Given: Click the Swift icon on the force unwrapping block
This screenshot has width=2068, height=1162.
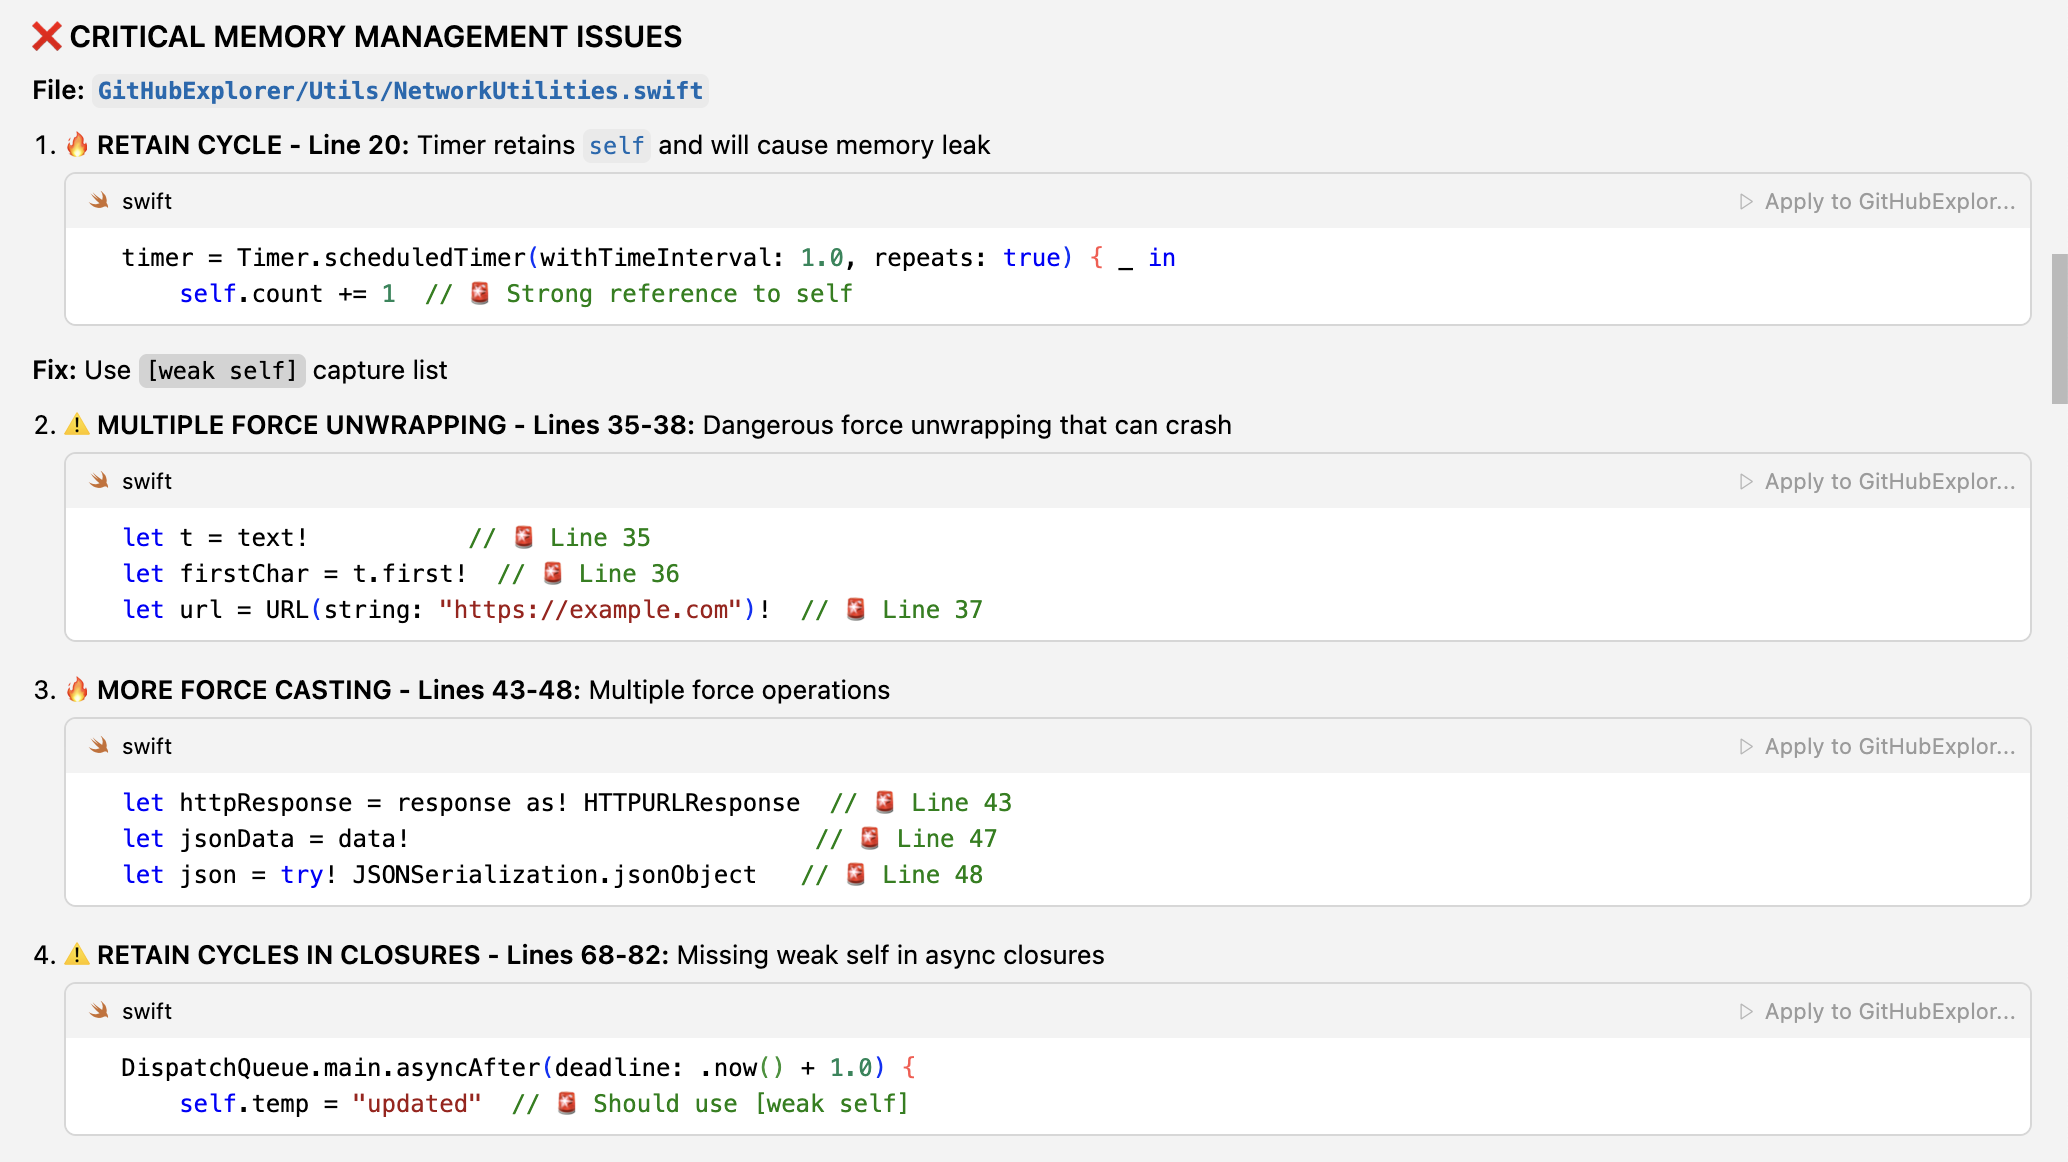Looking at the screenshot, I should click(99, 481).
